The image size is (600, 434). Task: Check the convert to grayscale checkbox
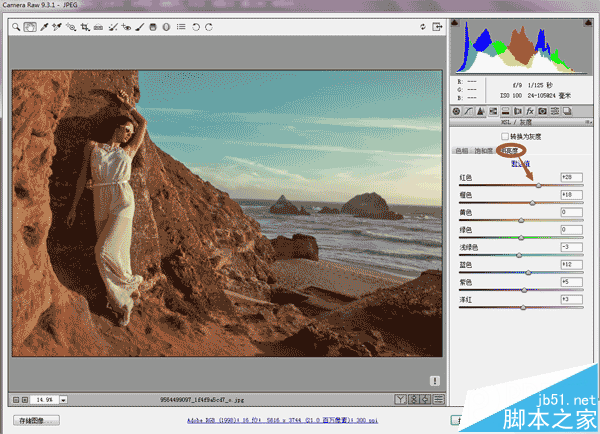click(x=505, y=136)
